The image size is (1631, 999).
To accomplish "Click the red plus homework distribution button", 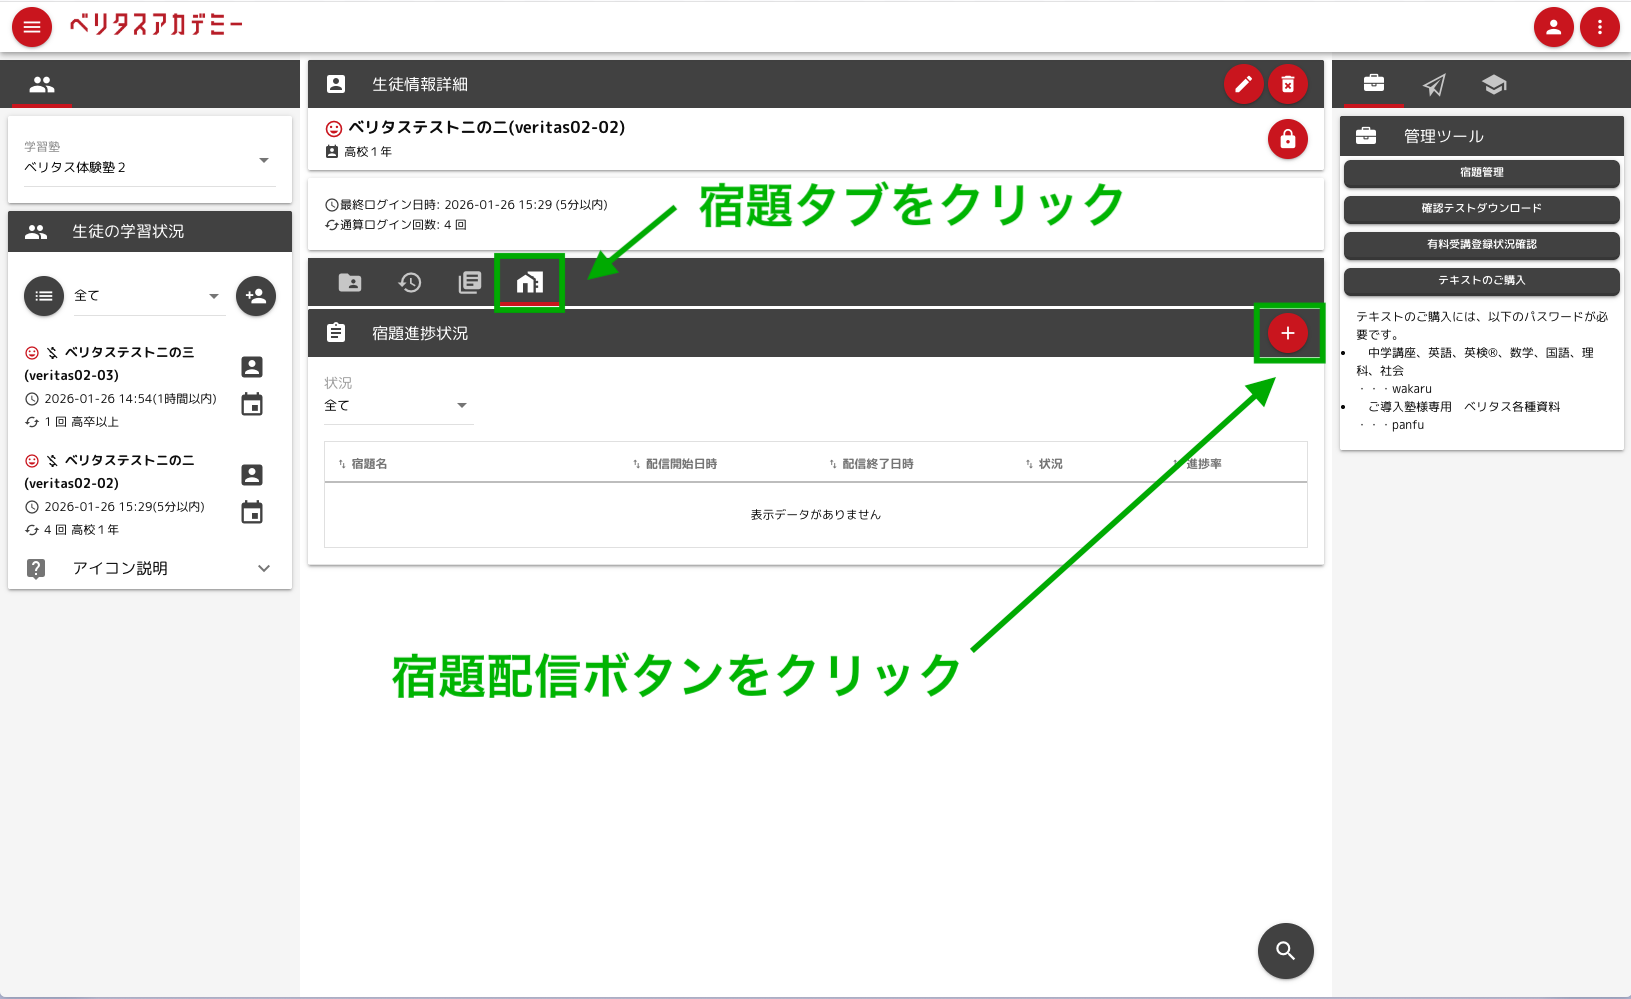I will point(1288,333).
